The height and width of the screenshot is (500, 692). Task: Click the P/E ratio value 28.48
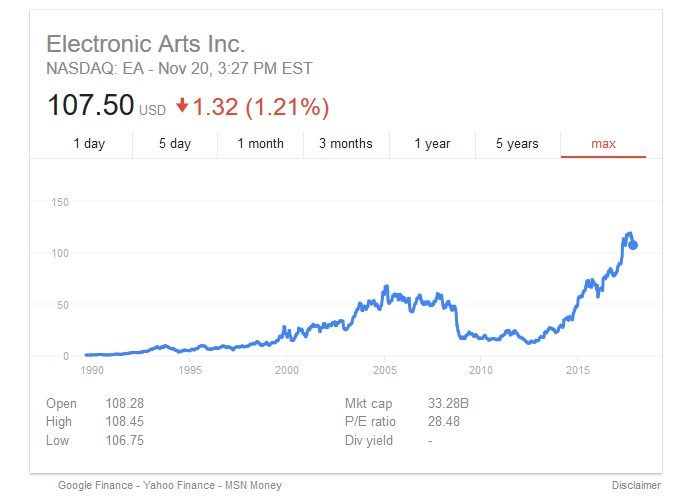tap(443, 422)
